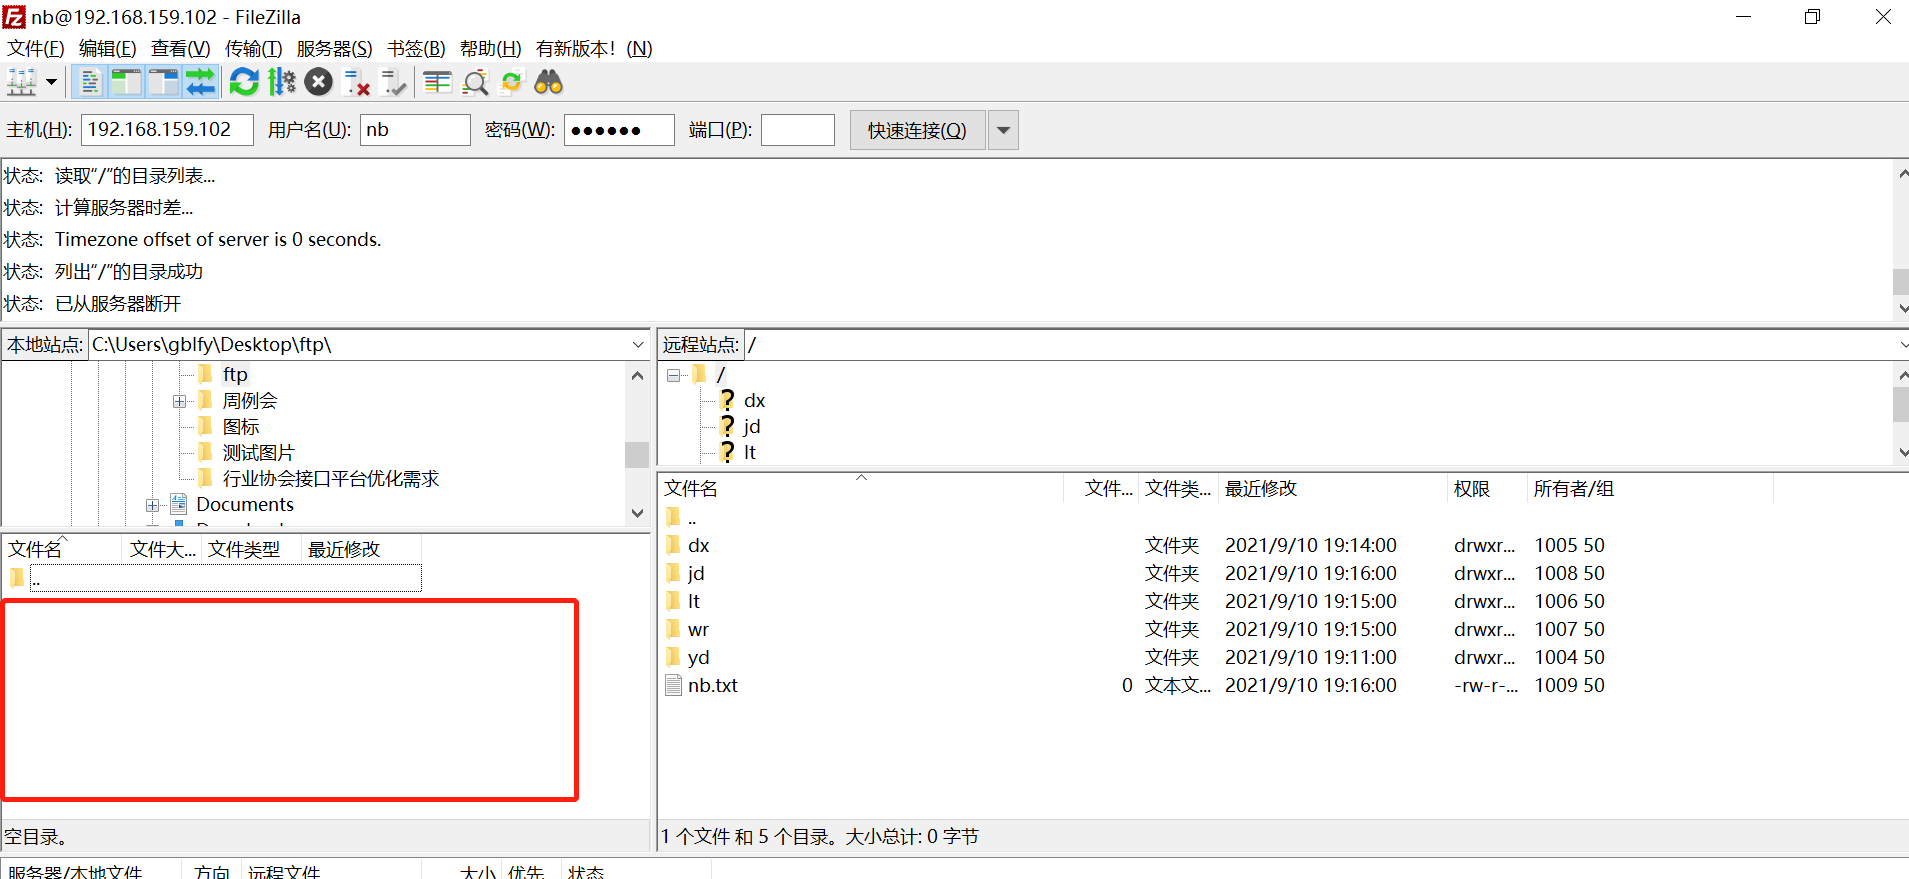Click the 快速连接(Q) button
1909x879 pixels.
click(x=917, y=130)
